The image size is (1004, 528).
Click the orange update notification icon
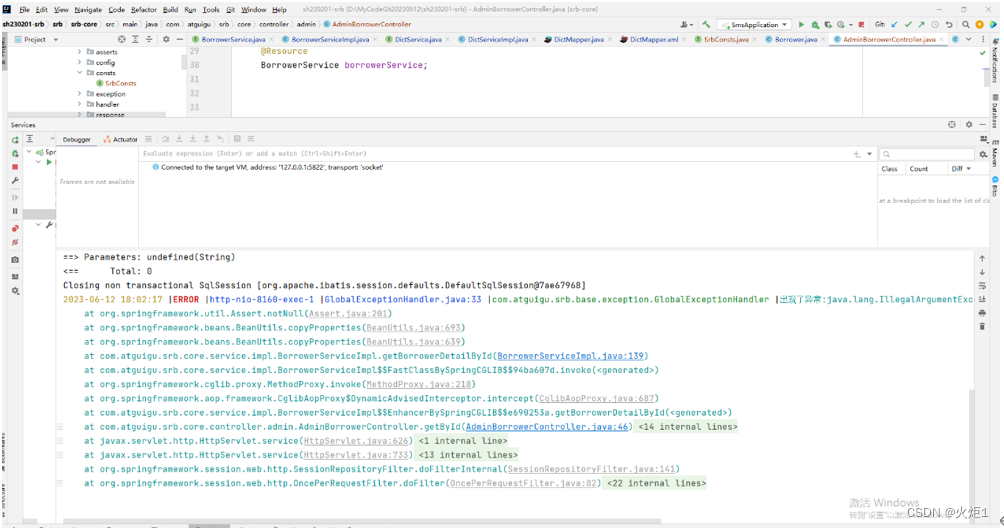pyautogui.click(x=979, y=24)
